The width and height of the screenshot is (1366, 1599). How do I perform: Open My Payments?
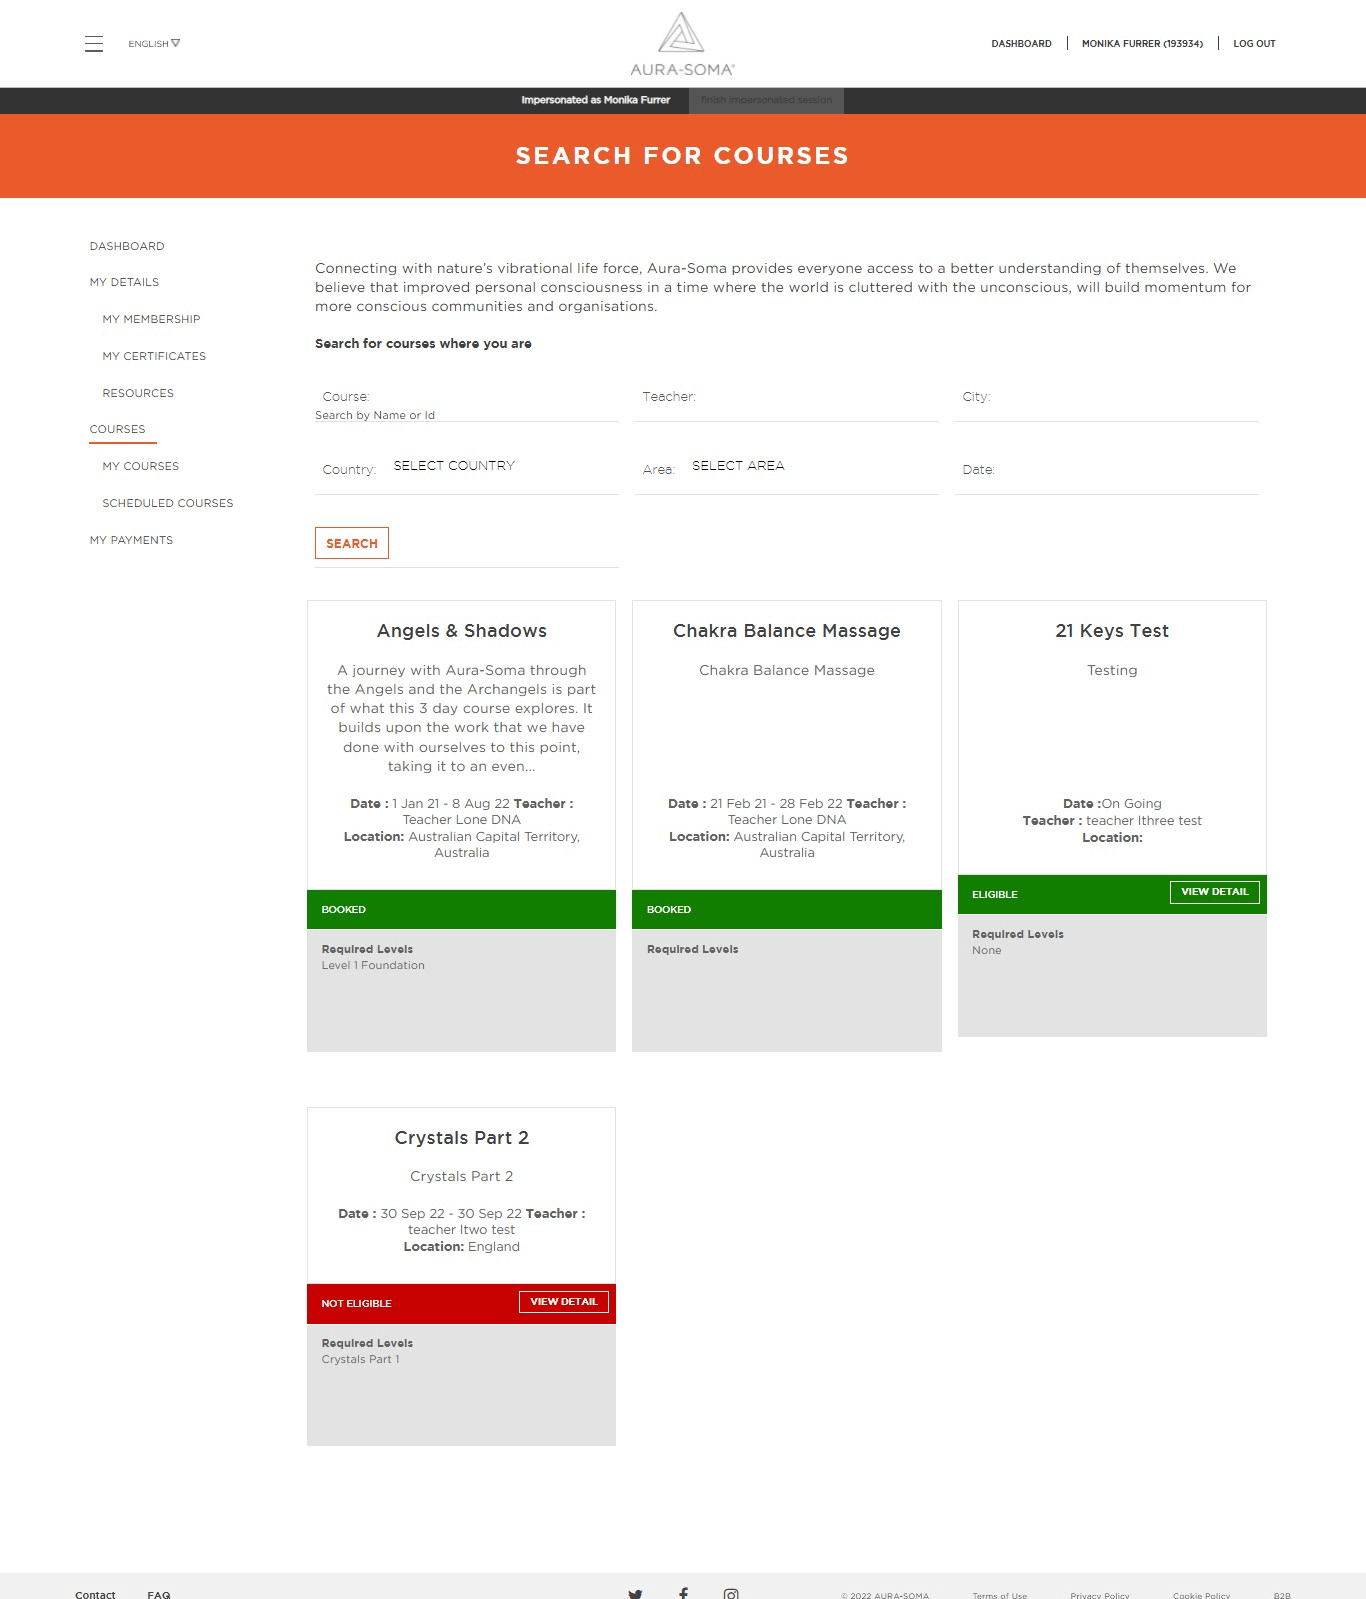131,540
